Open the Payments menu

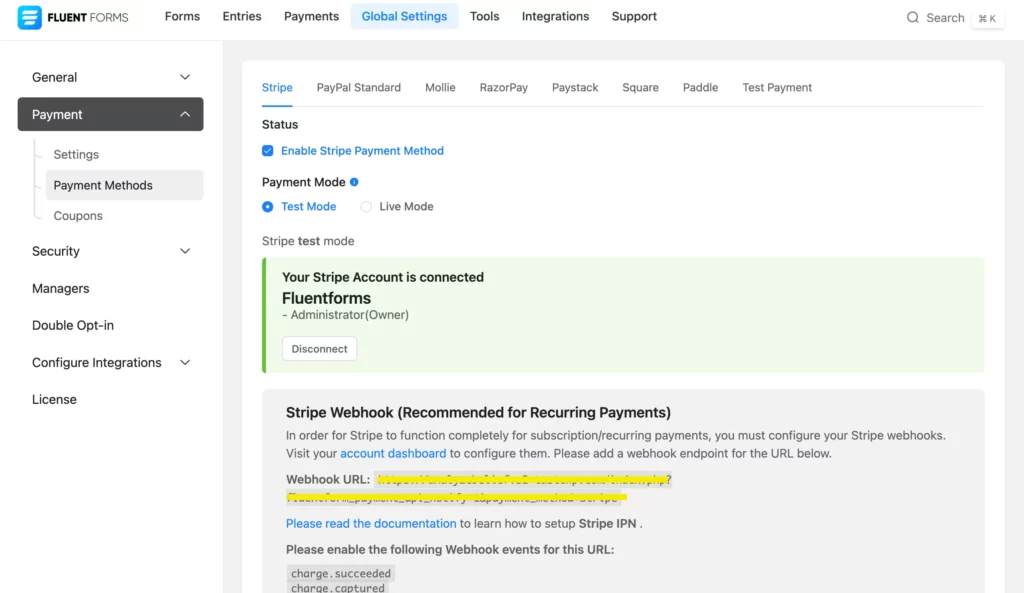coord(312,16)
